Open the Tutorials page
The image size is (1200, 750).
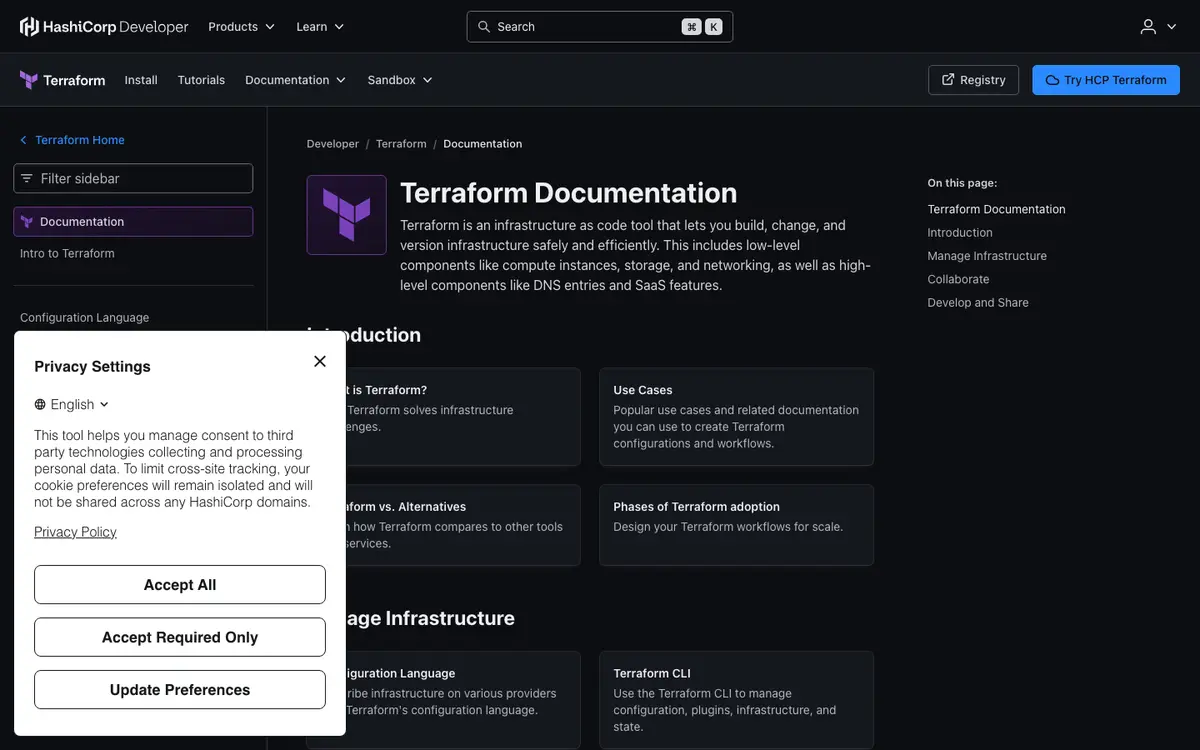click(201, 80)
